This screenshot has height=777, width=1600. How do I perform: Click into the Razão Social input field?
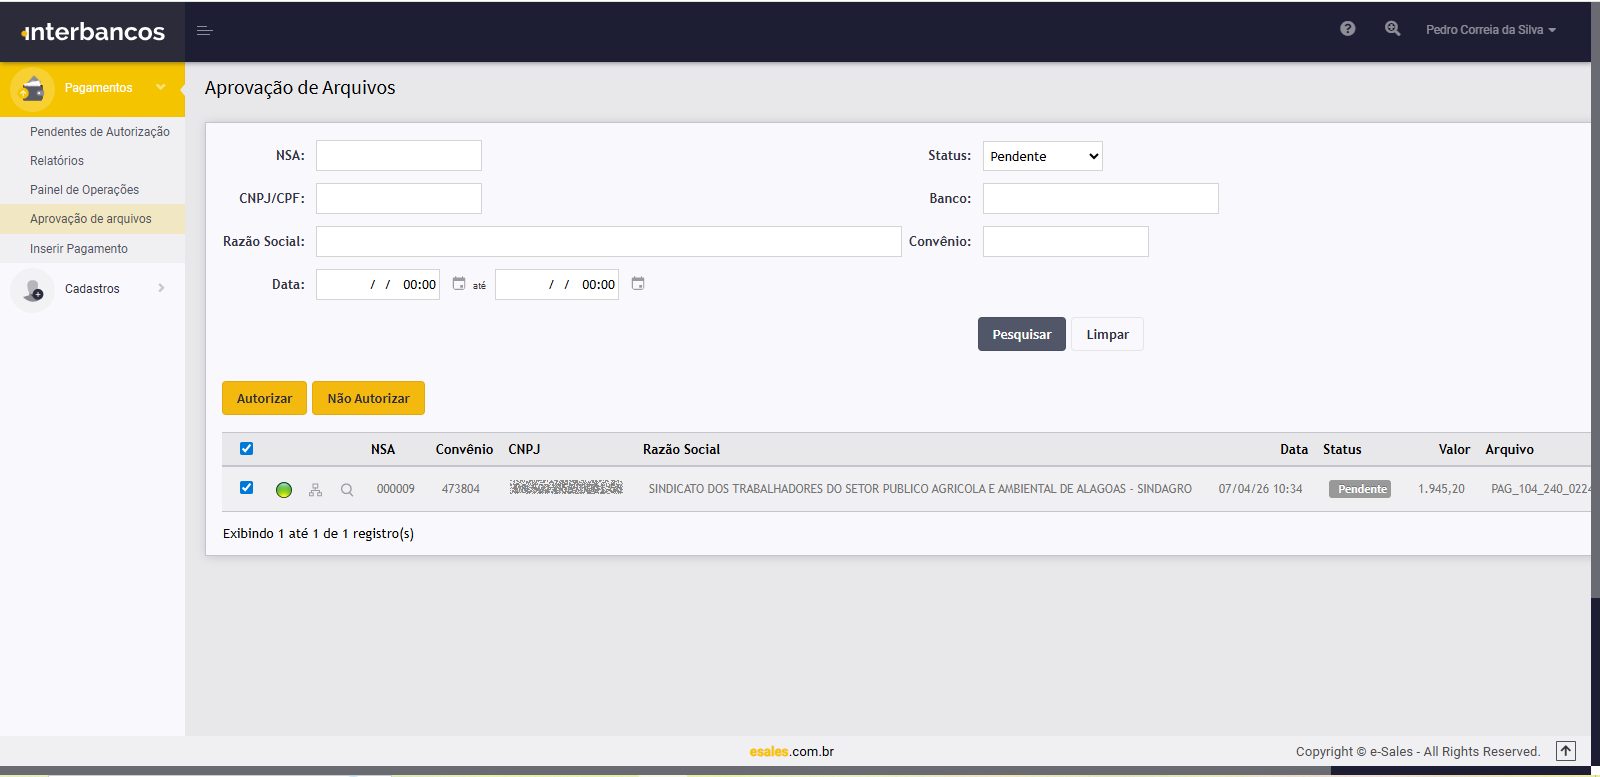pyautogui.click(x=608, y=241)
